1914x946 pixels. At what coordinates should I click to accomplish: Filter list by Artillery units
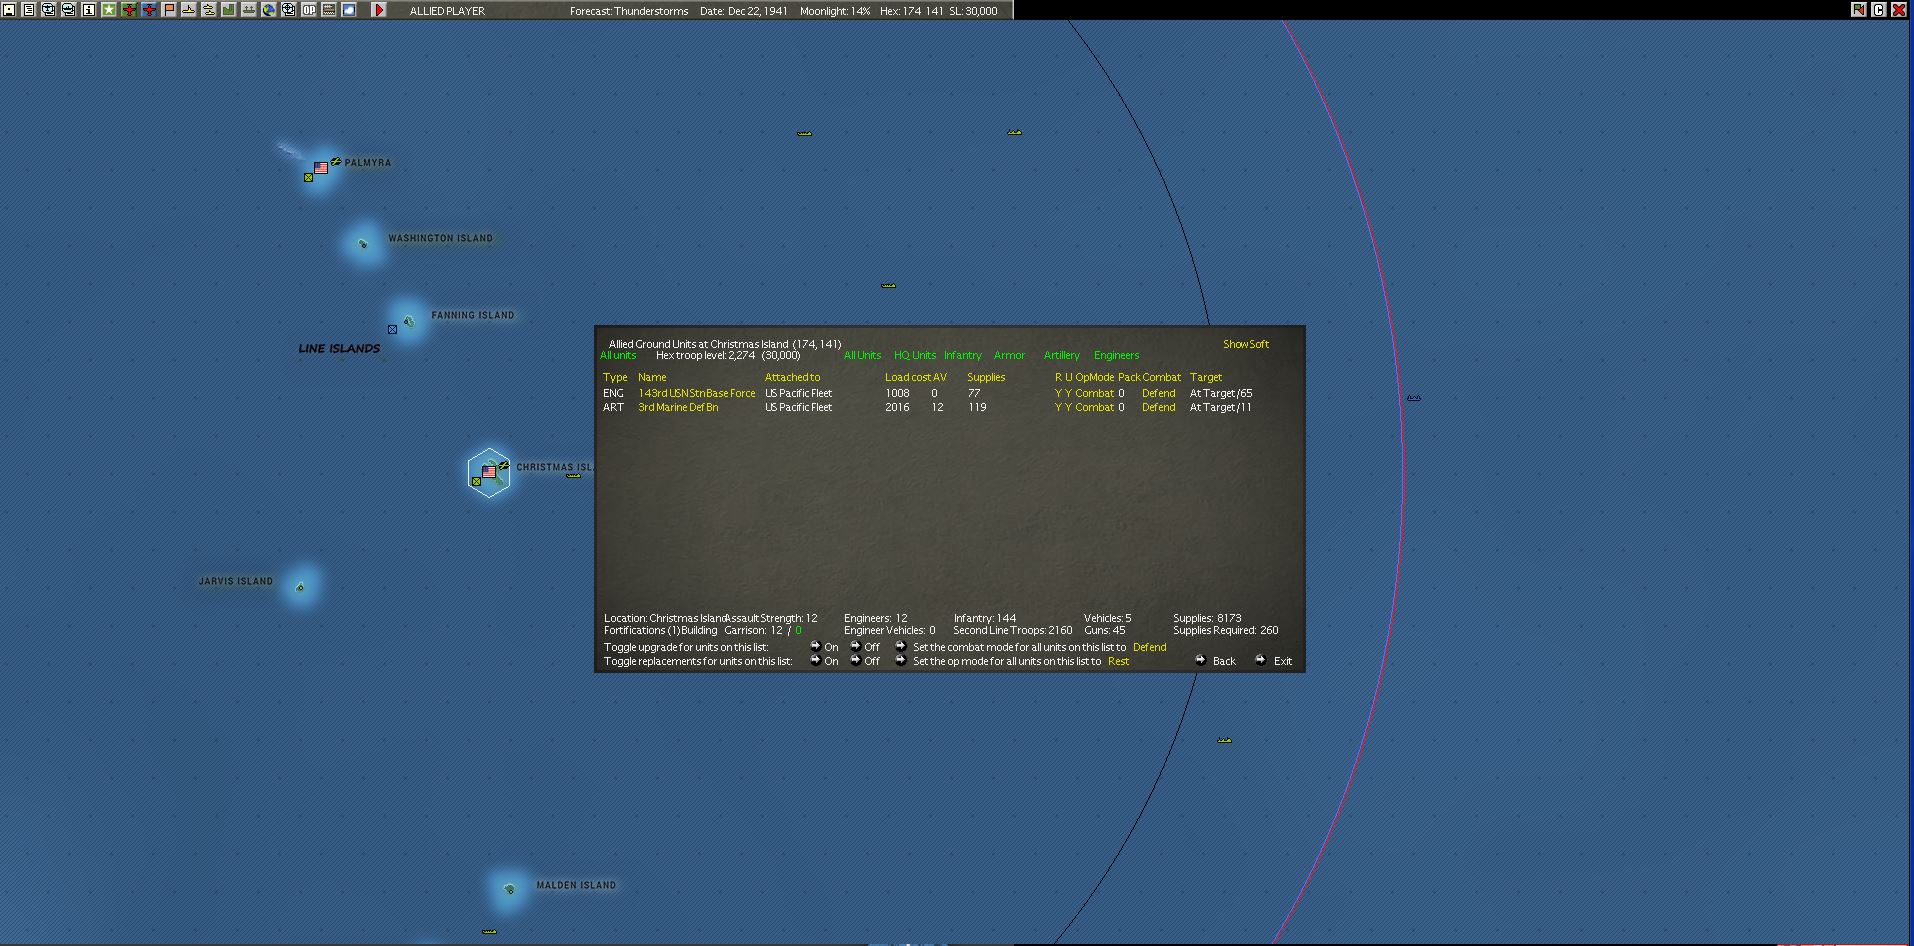(1061, 355)
